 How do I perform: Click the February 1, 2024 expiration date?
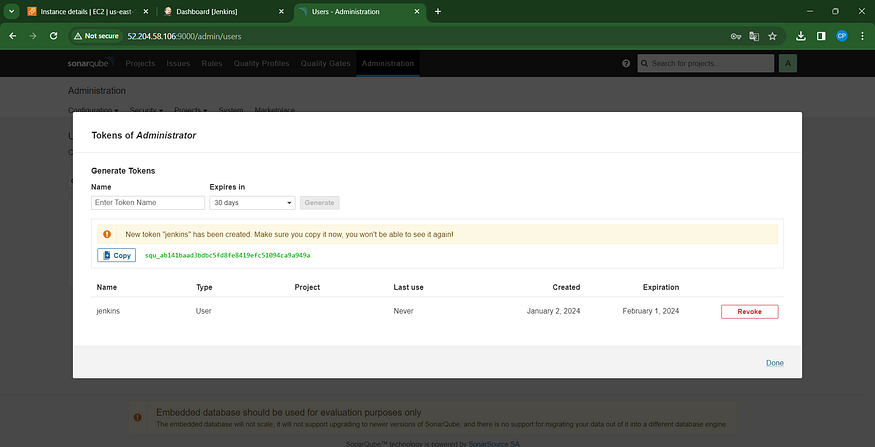[651, 311]
